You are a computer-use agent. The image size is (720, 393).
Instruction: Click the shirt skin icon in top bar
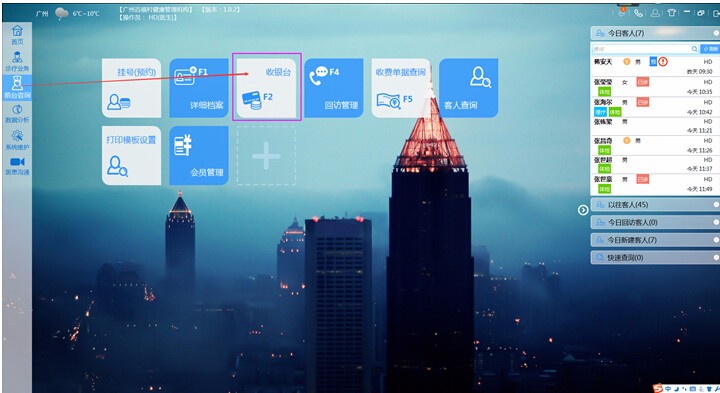(x=671, y=13)
